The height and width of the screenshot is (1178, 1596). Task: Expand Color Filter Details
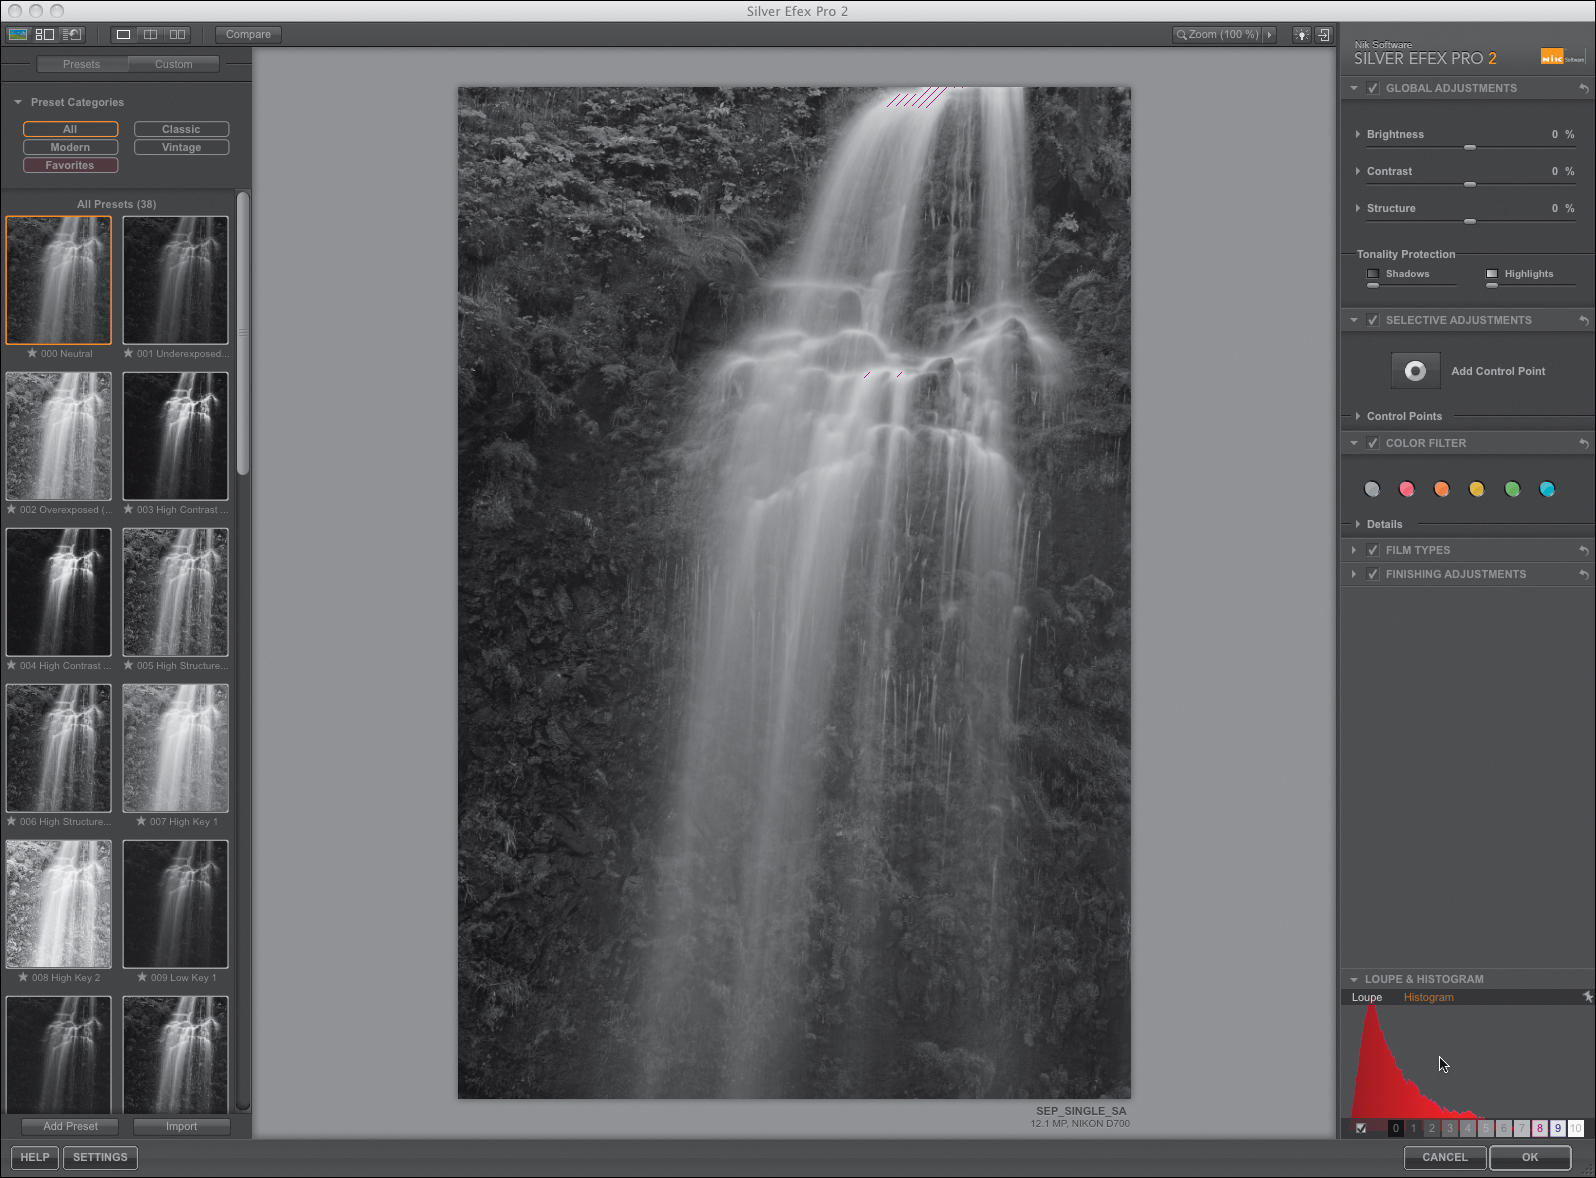pos(1357,524)
